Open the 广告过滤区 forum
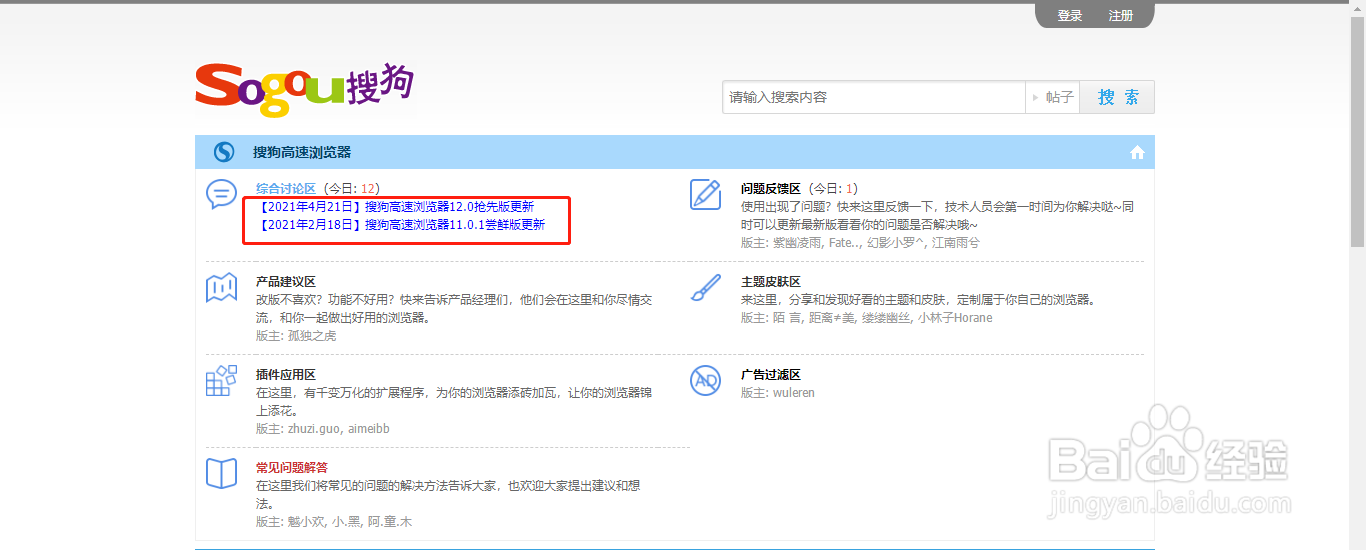1366x550 pixels. (x=771, y=375)
